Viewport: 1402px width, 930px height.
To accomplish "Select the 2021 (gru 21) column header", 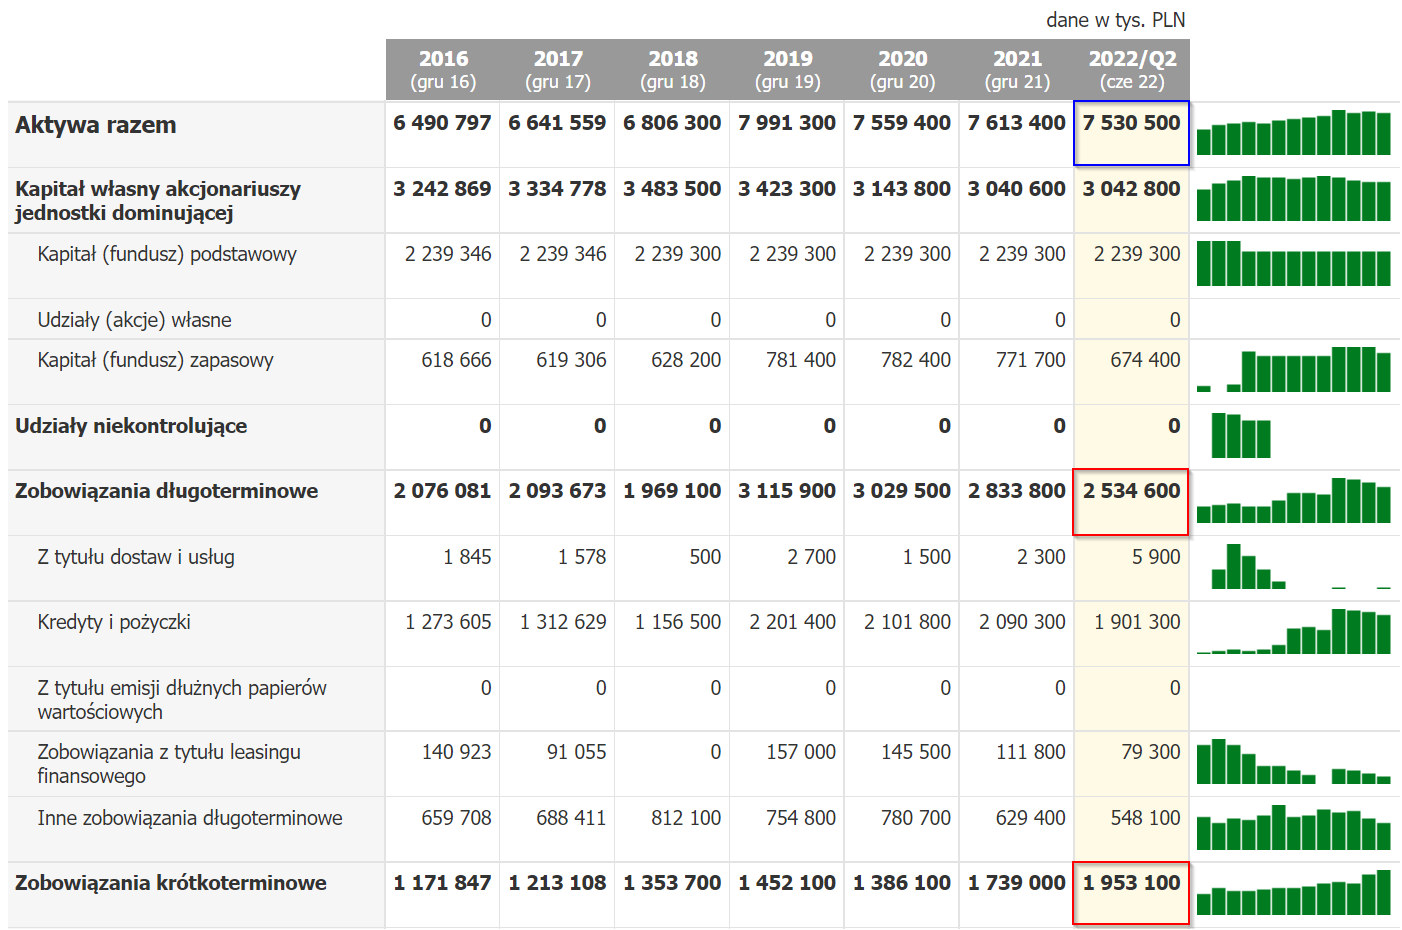I will tap(1018, 70).
